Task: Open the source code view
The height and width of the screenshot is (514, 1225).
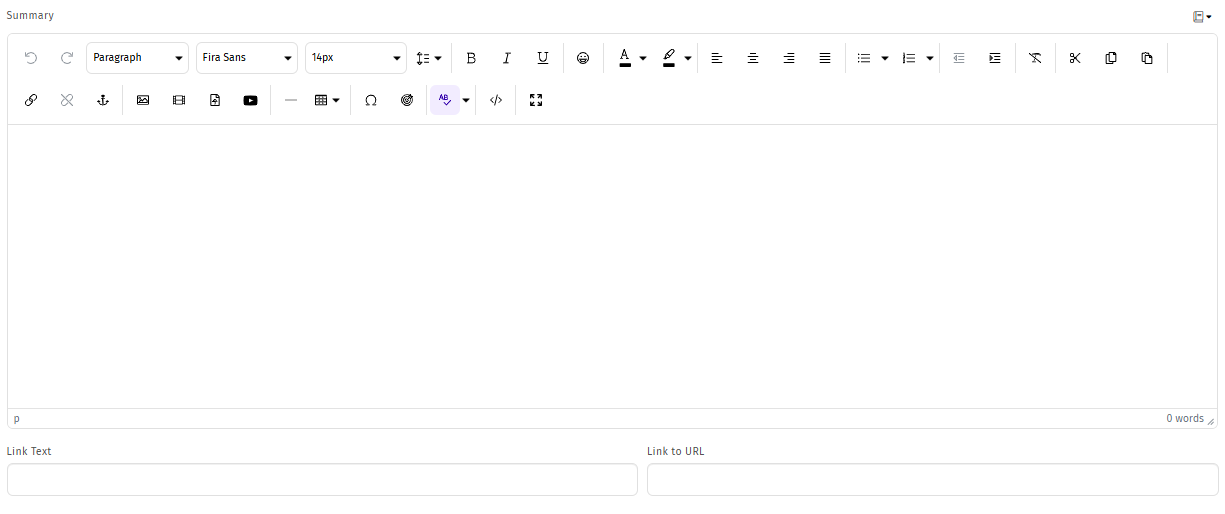Action: click(496, 100)
